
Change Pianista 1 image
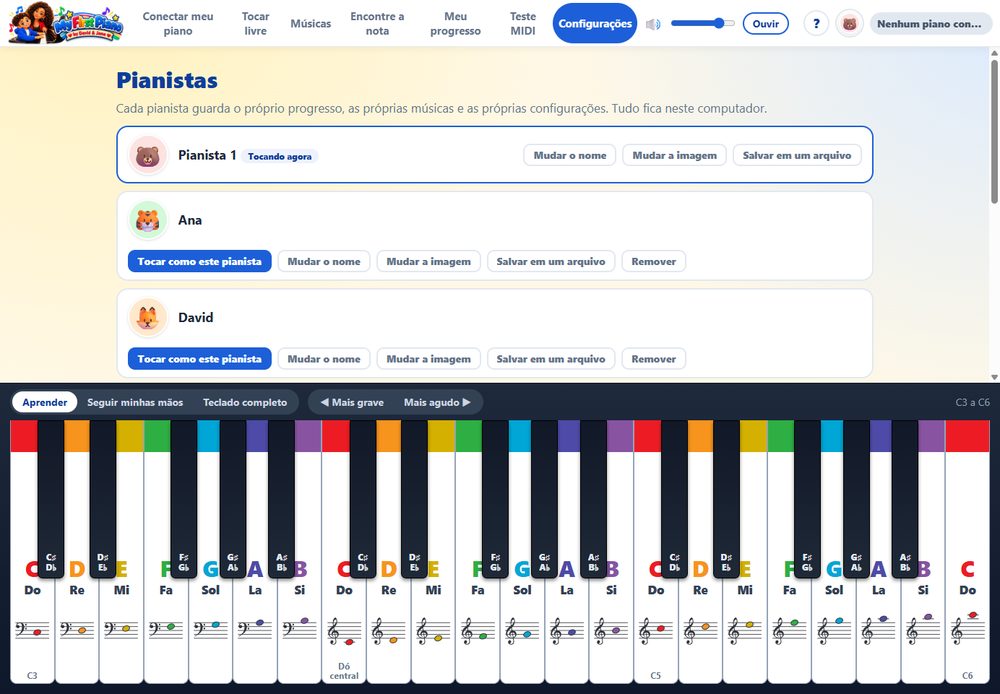click(x=674, y=155)
